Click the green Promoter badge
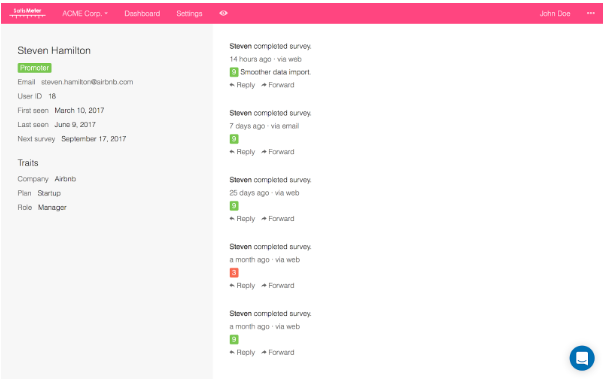Screen dimensions: 608x380 (35, 68)
